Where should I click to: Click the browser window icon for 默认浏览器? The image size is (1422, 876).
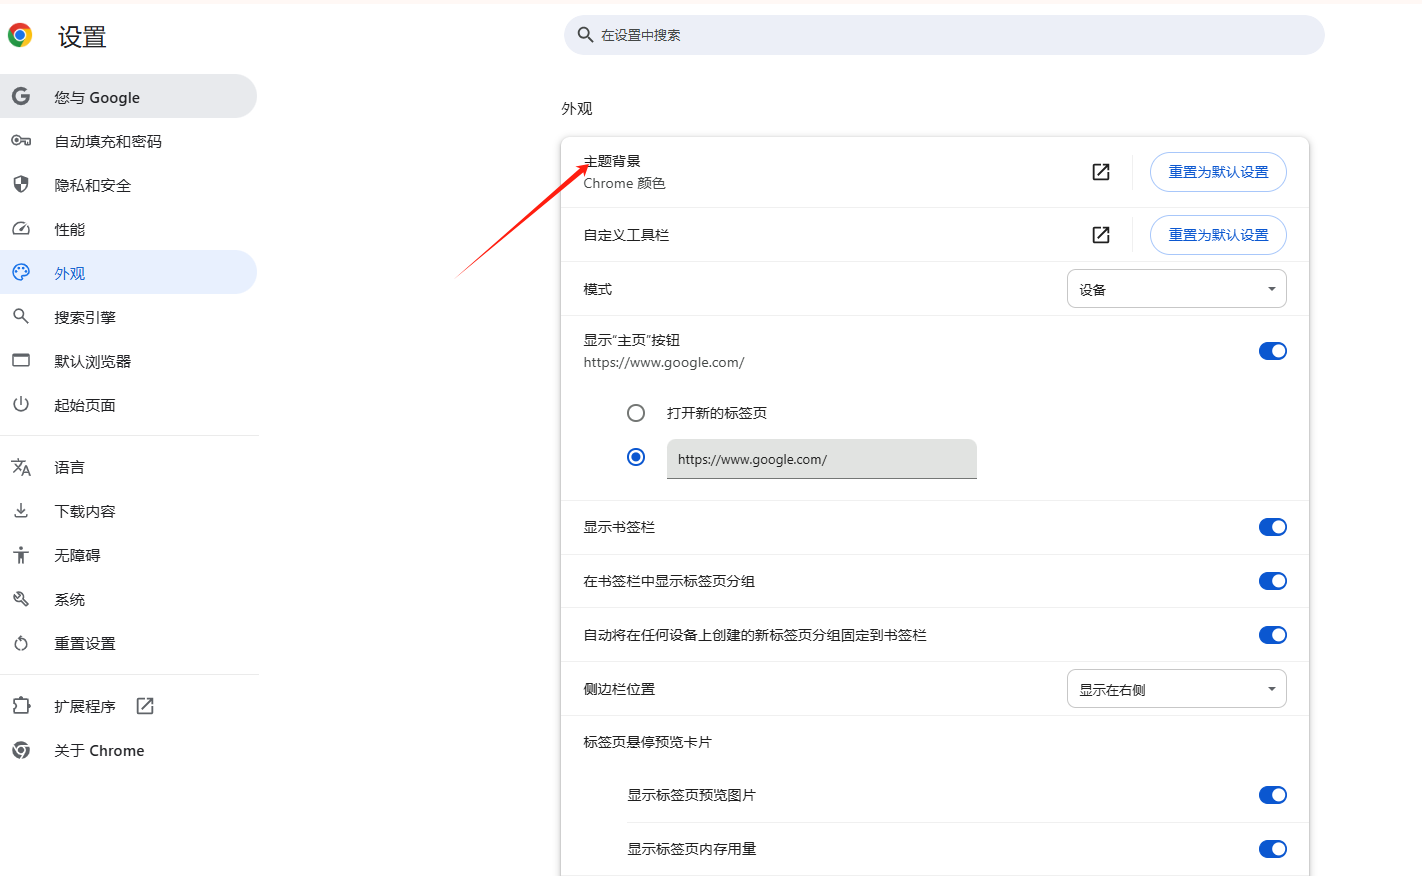pyautogui.click(x=21, y=360)
